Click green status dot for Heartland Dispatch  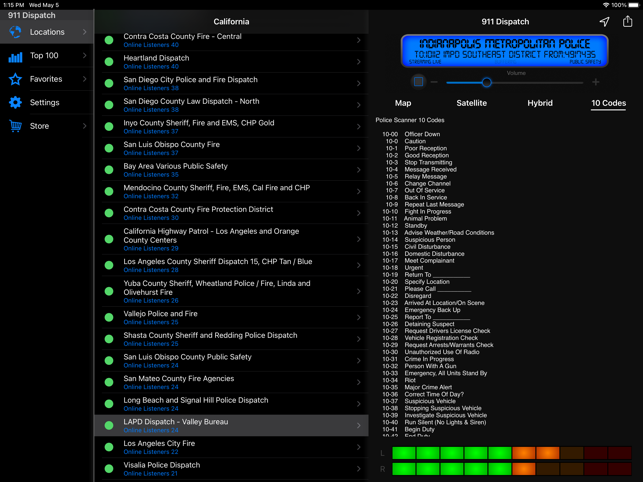click(109, 62)
